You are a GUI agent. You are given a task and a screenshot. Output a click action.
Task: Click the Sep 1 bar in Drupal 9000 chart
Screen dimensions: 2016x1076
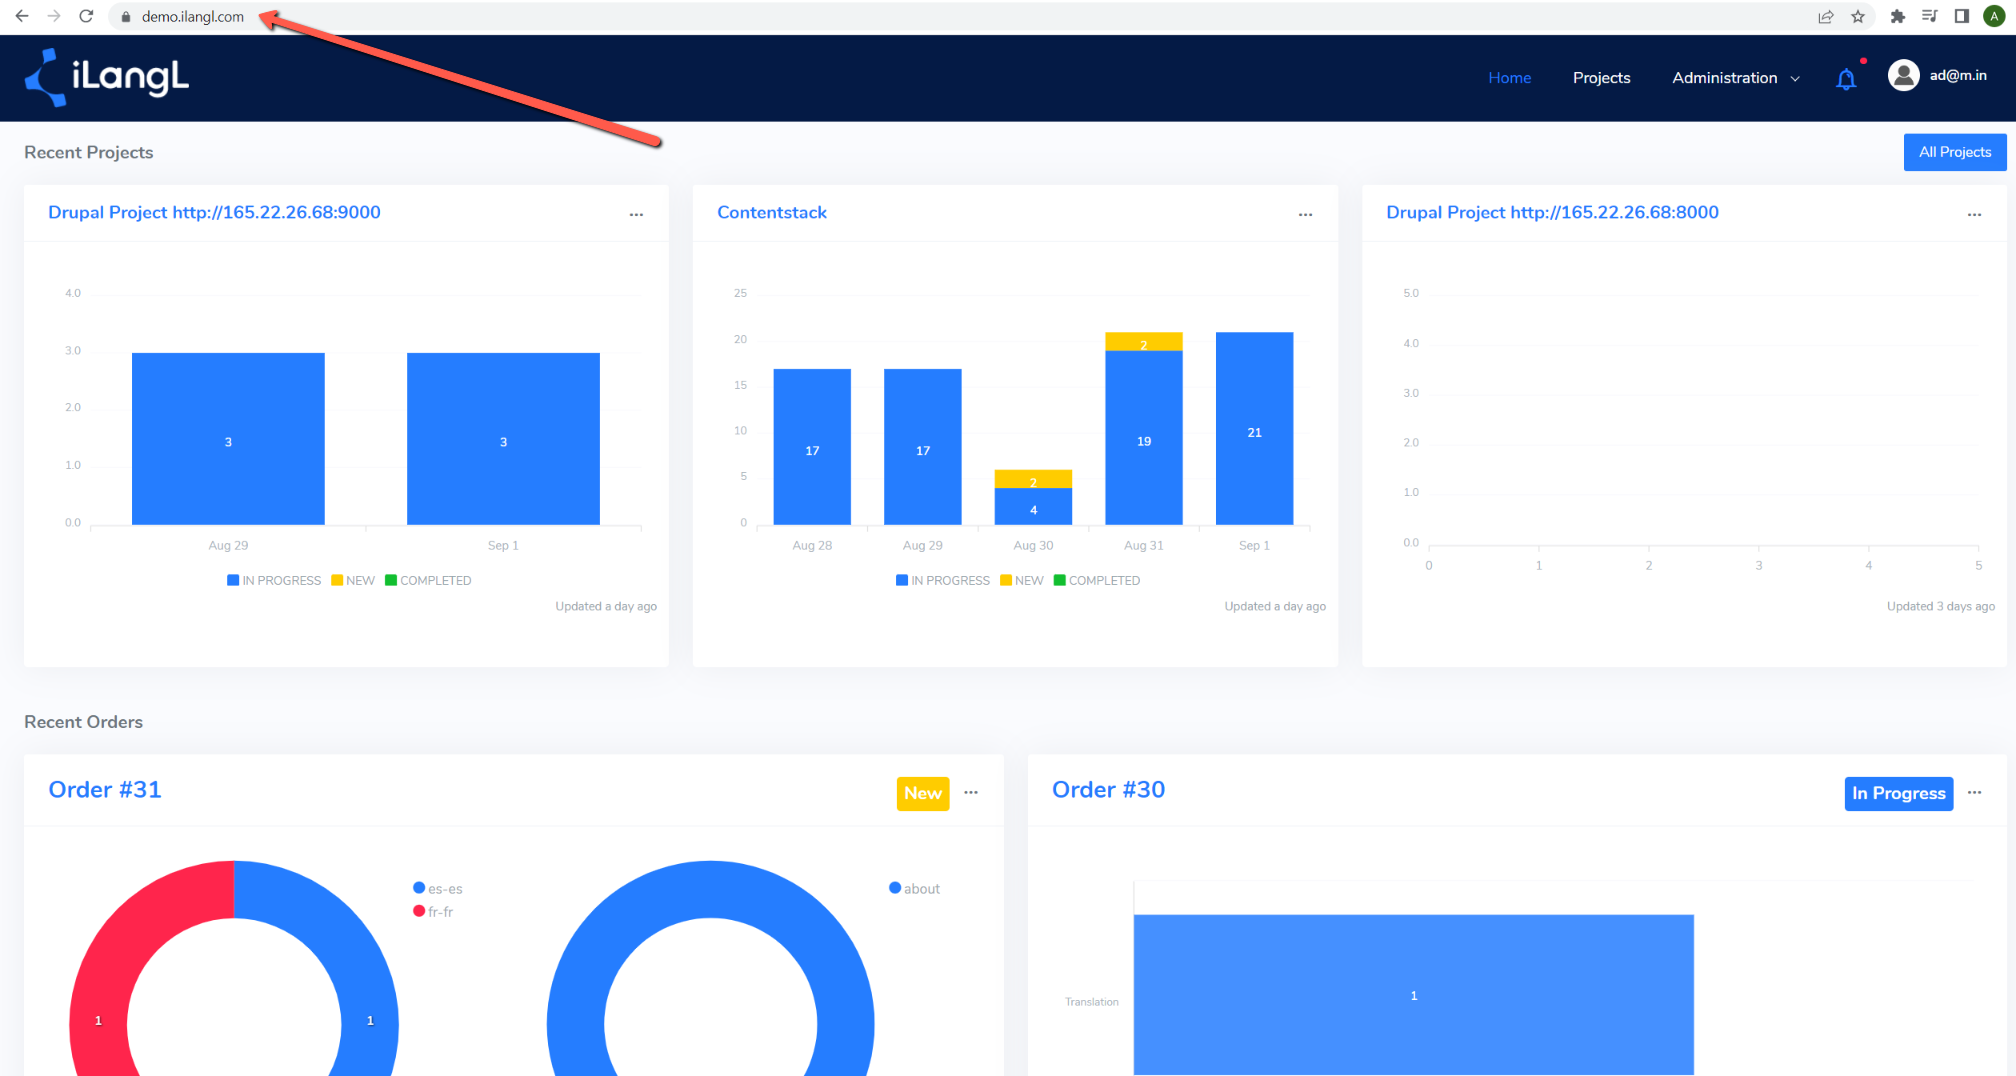pyautogui.click(x=503, y=438)
